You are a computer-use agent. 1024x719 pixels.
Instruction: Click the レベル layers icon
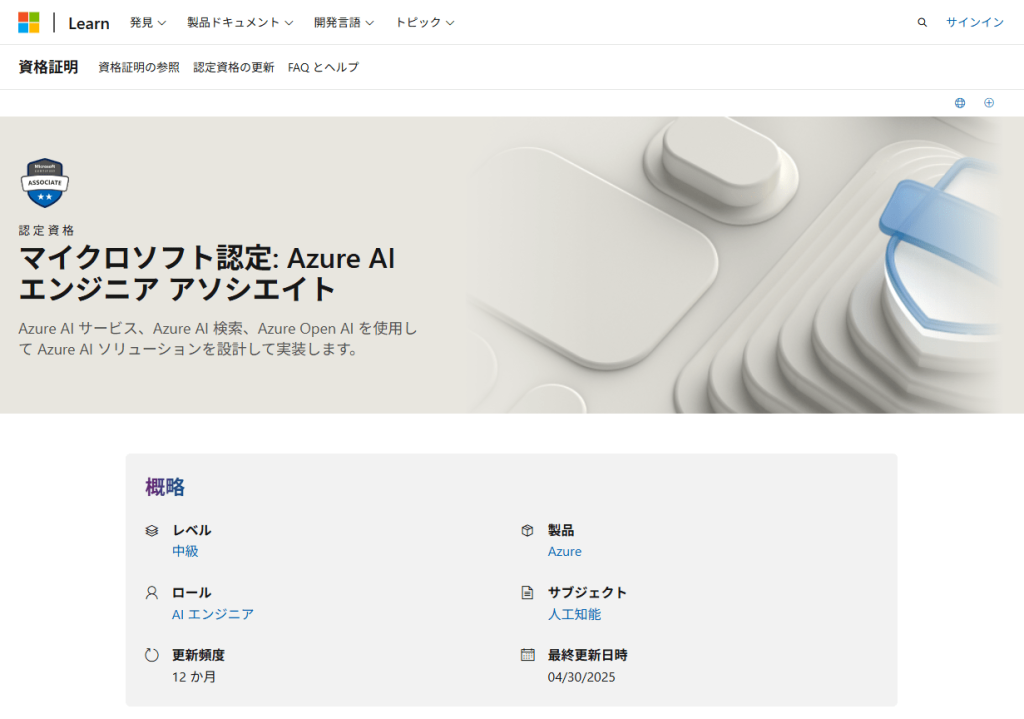[x=152, y=530]
